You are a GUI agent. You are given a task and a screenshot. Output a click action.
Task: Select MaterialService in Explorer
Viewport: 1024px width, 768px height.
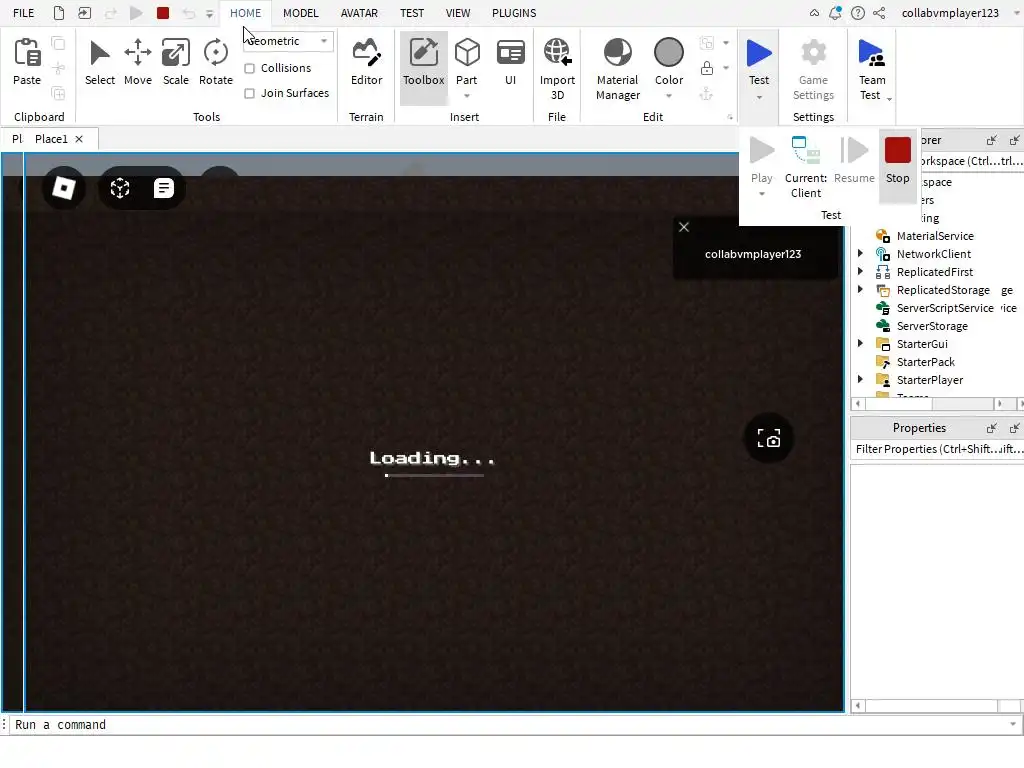[x=935, y=236]
